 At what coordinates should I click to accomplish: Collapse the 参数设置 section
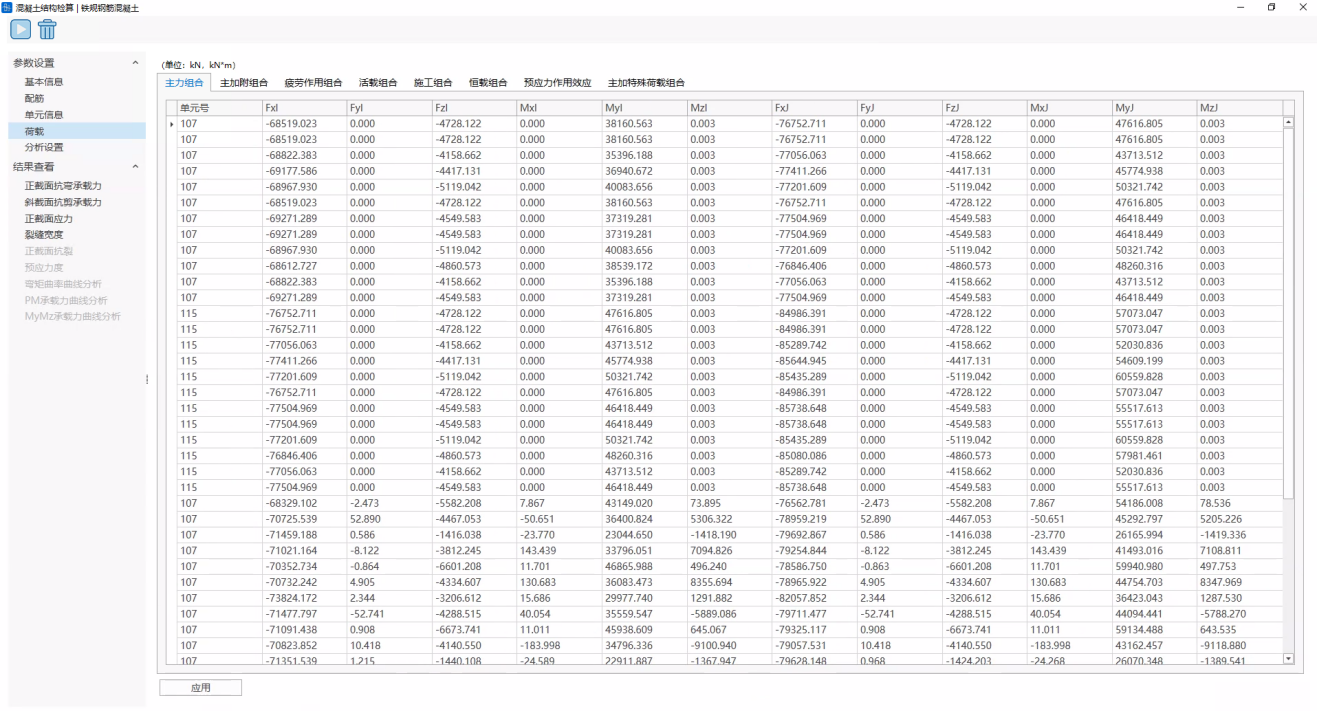click(x=136, y=63)
